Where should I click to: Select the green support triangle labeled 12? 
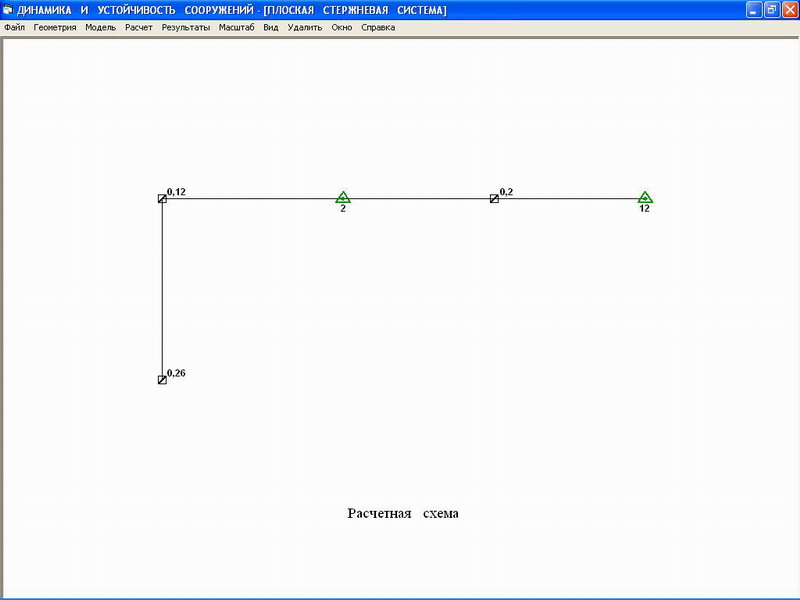click(x=645, y=197)
